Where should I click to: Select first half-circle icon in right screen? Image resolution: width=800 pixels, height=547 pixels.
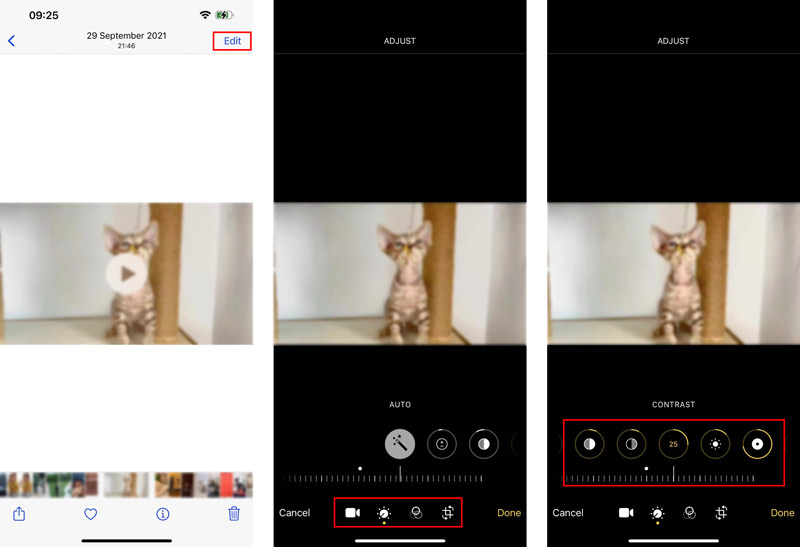click(x=589, y=444)
